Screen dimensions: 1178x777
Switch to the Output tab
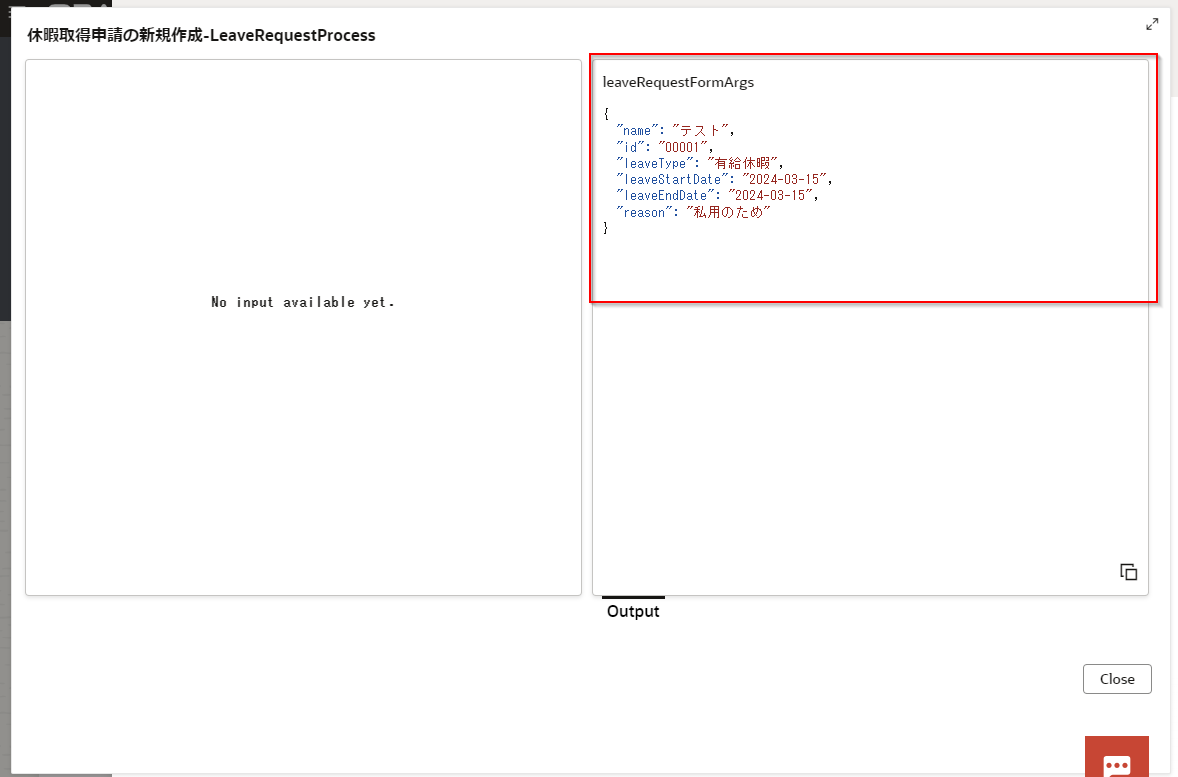pyautogui.click(x=633, y=611)
